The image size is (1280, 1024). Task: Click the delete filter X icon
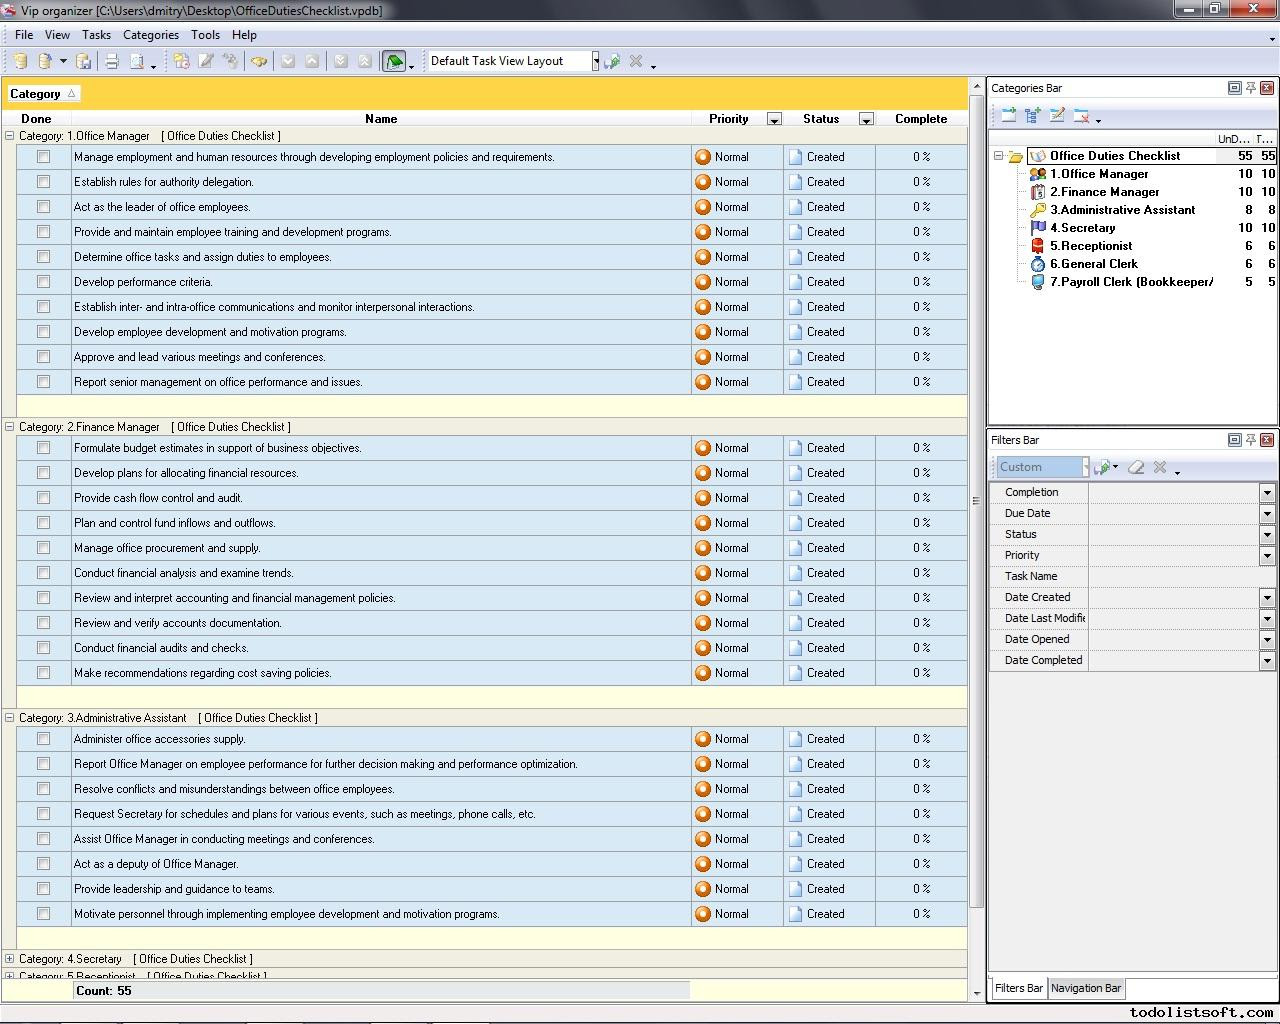click(1160, 467)
